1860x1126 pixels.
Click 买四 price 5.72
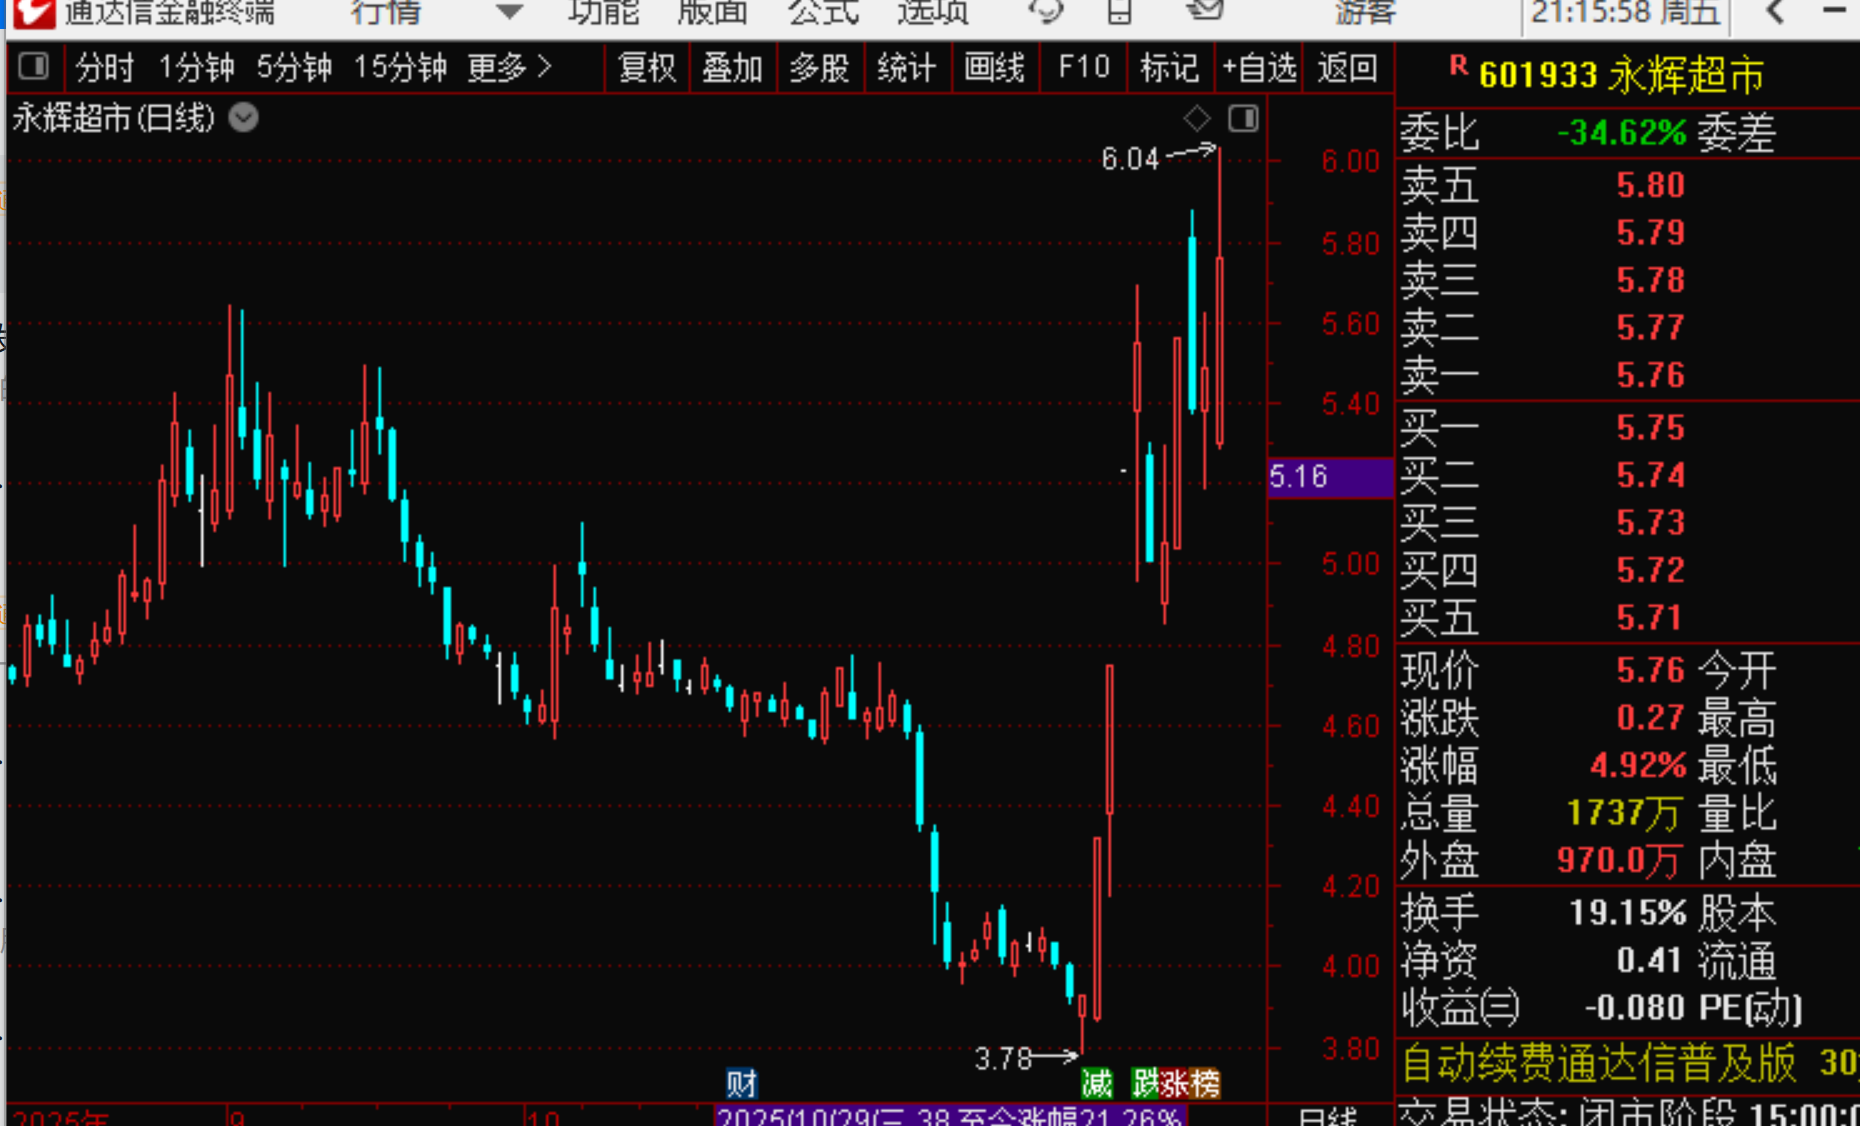pyautogui.click(x=1651, y=570)
